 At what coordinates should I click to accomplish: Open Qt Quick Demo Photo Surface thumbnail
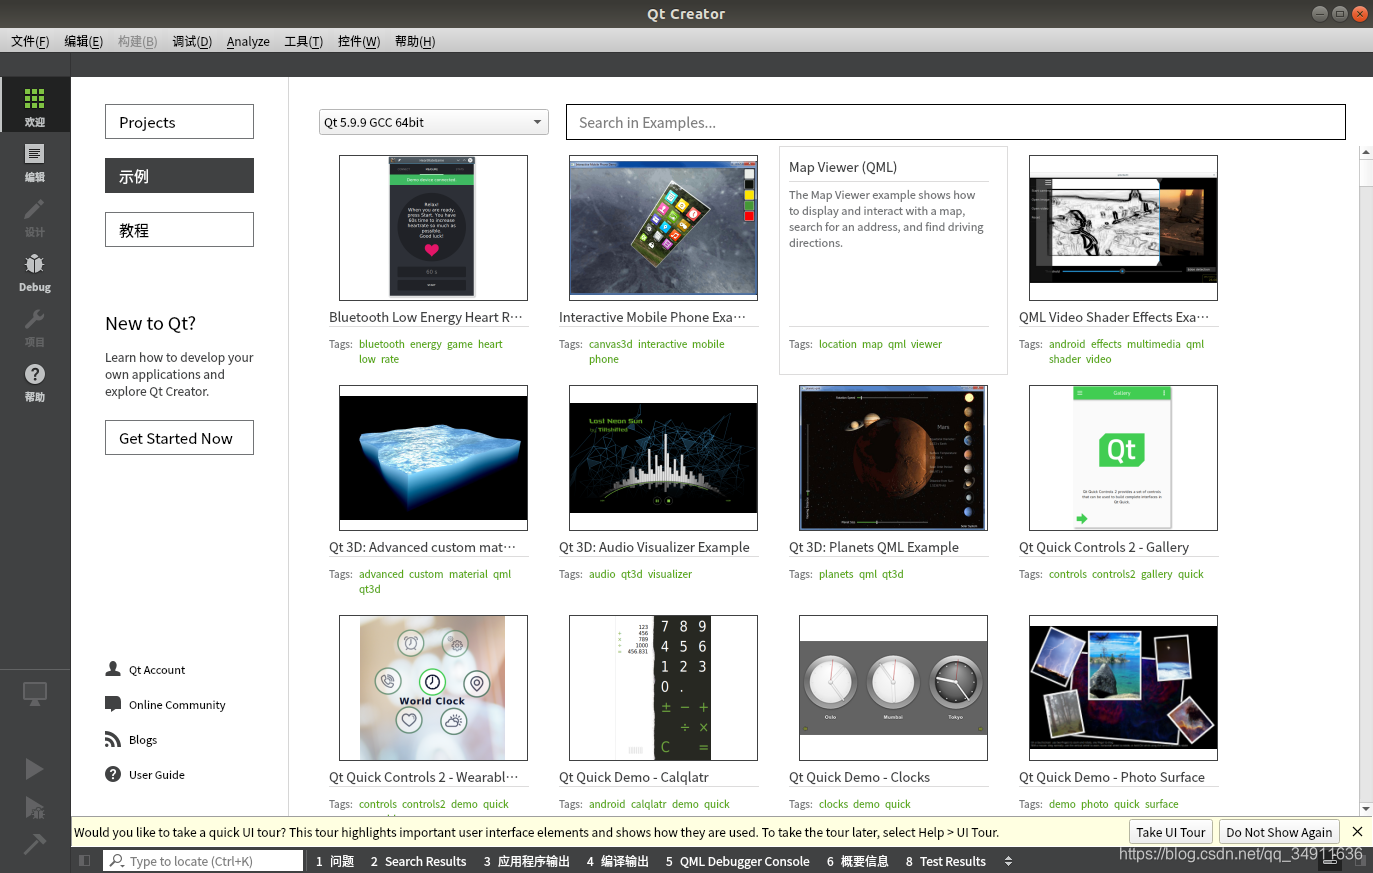coord(1123,688)
